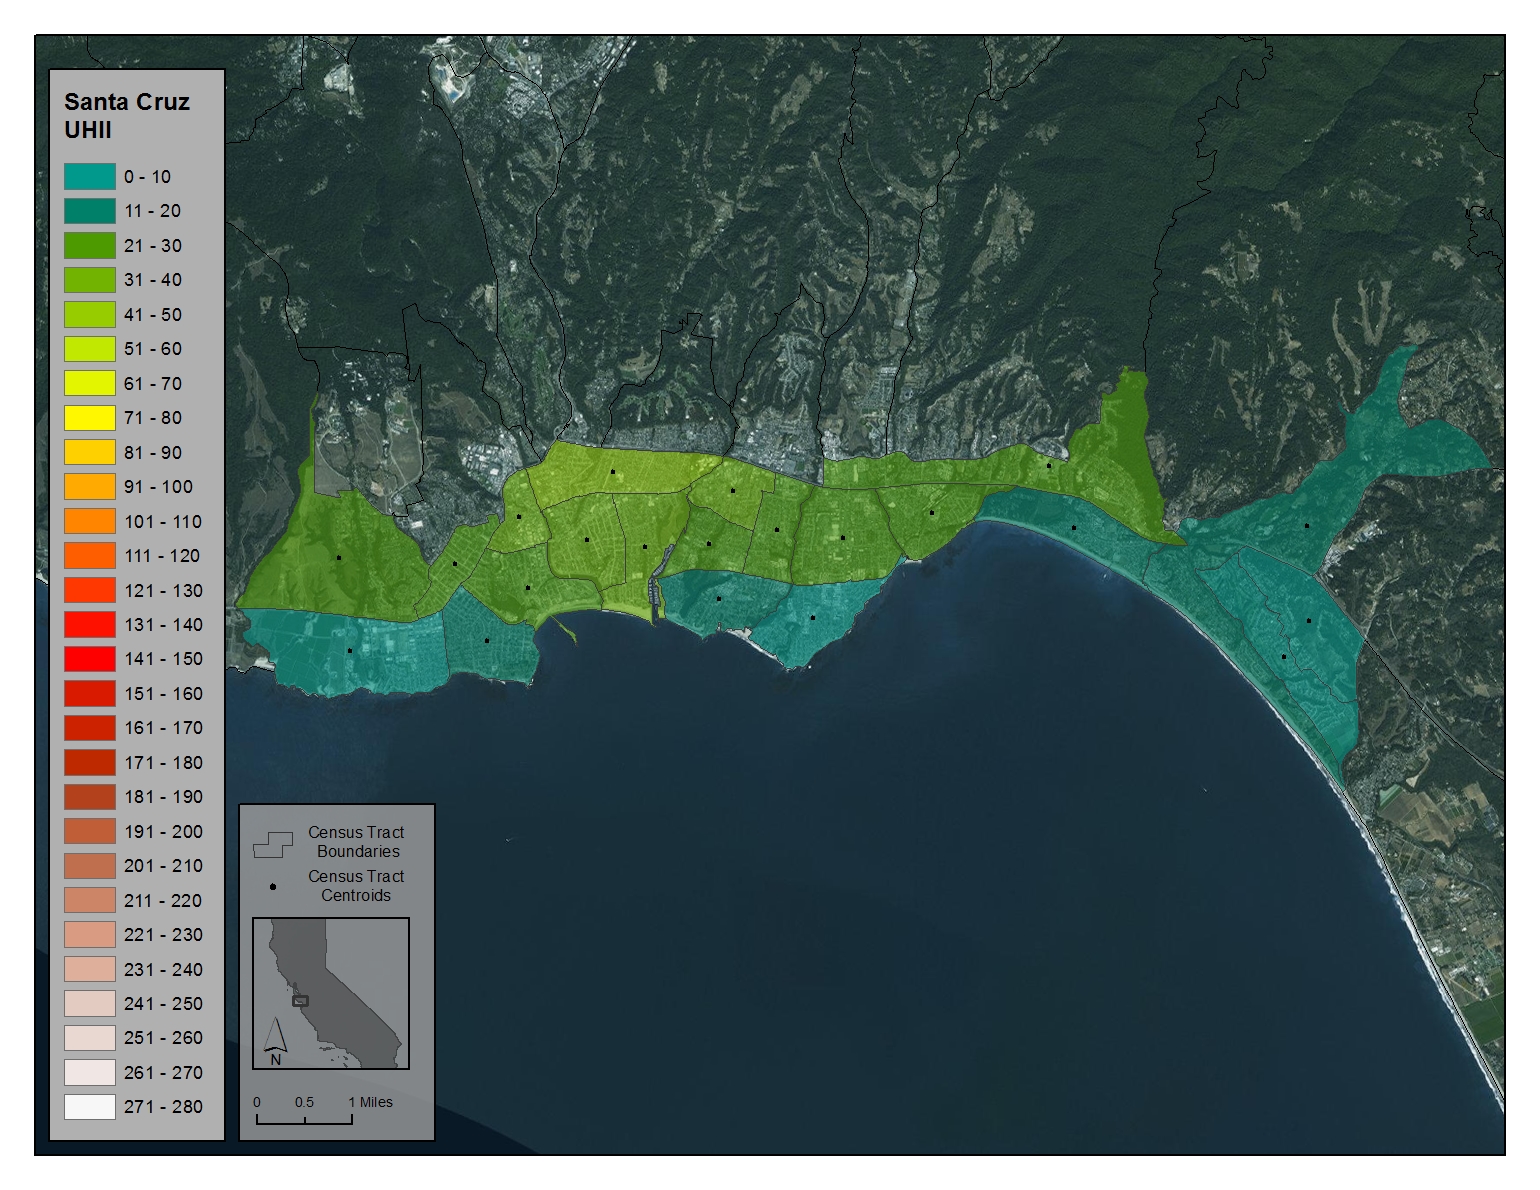Select the 181 - 190 legend swatch

[x=90, y=797]
